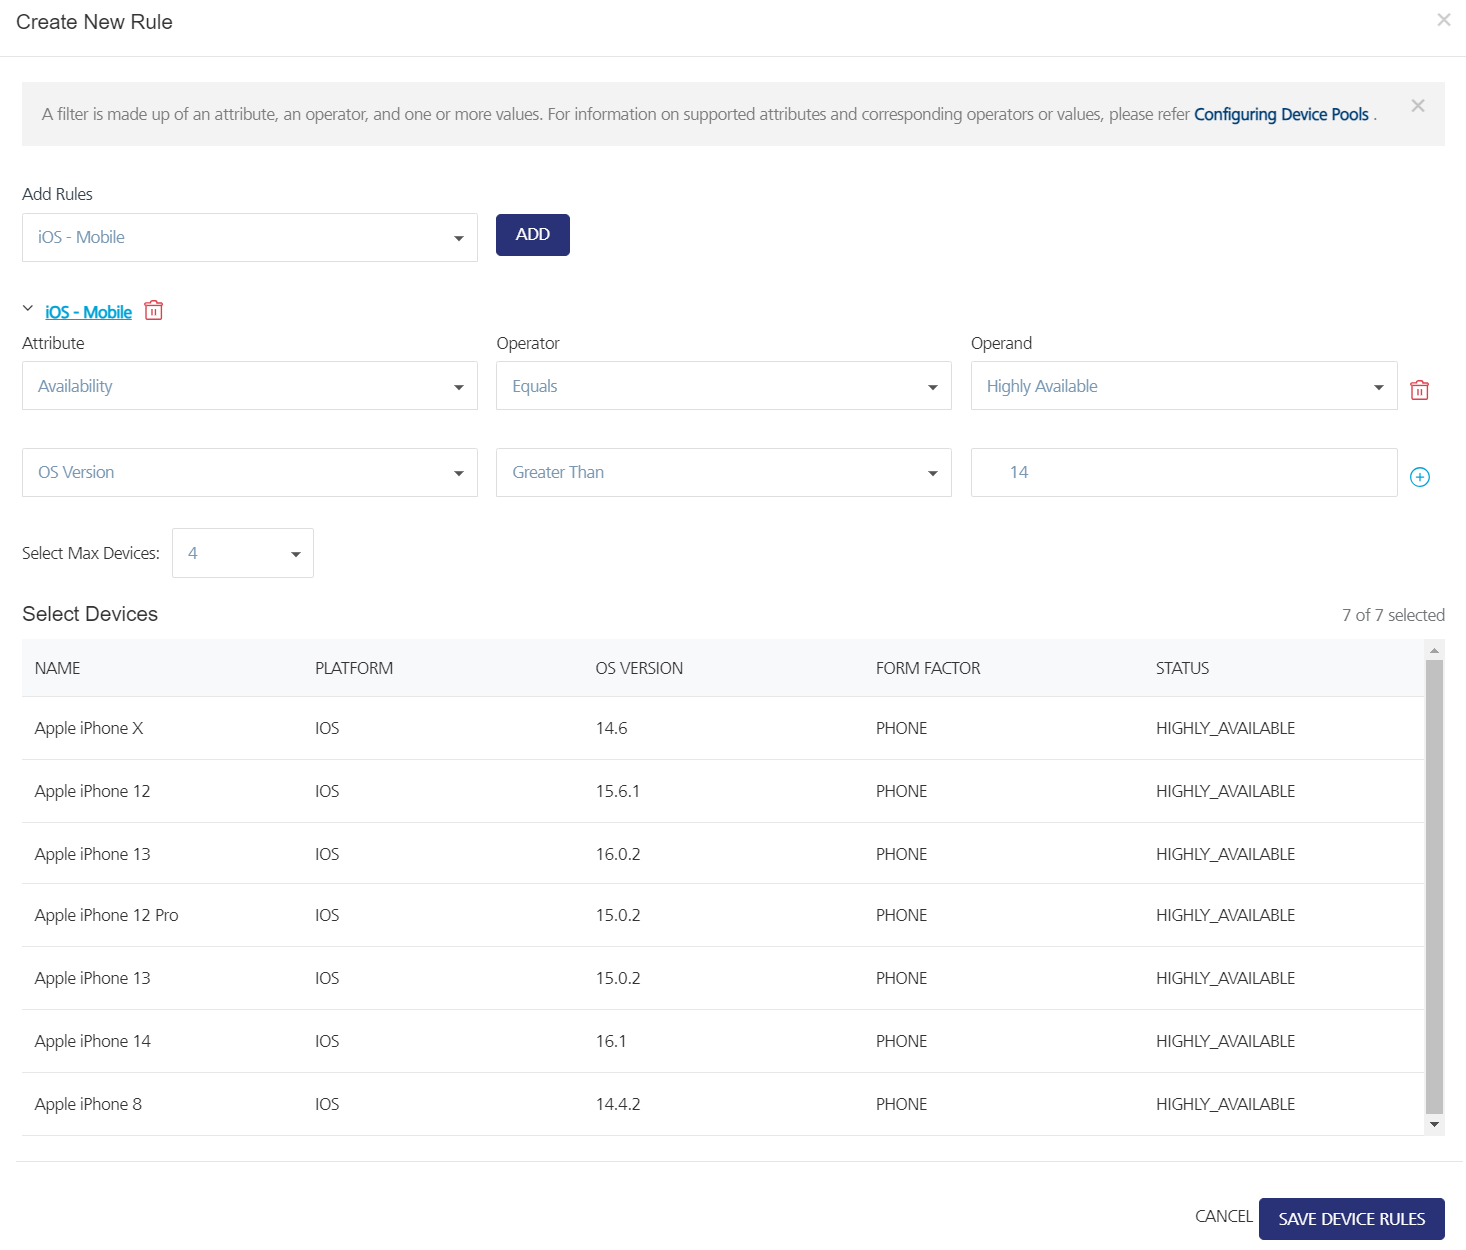Close the Create New Rule dialog

(x=1443, y=20)
